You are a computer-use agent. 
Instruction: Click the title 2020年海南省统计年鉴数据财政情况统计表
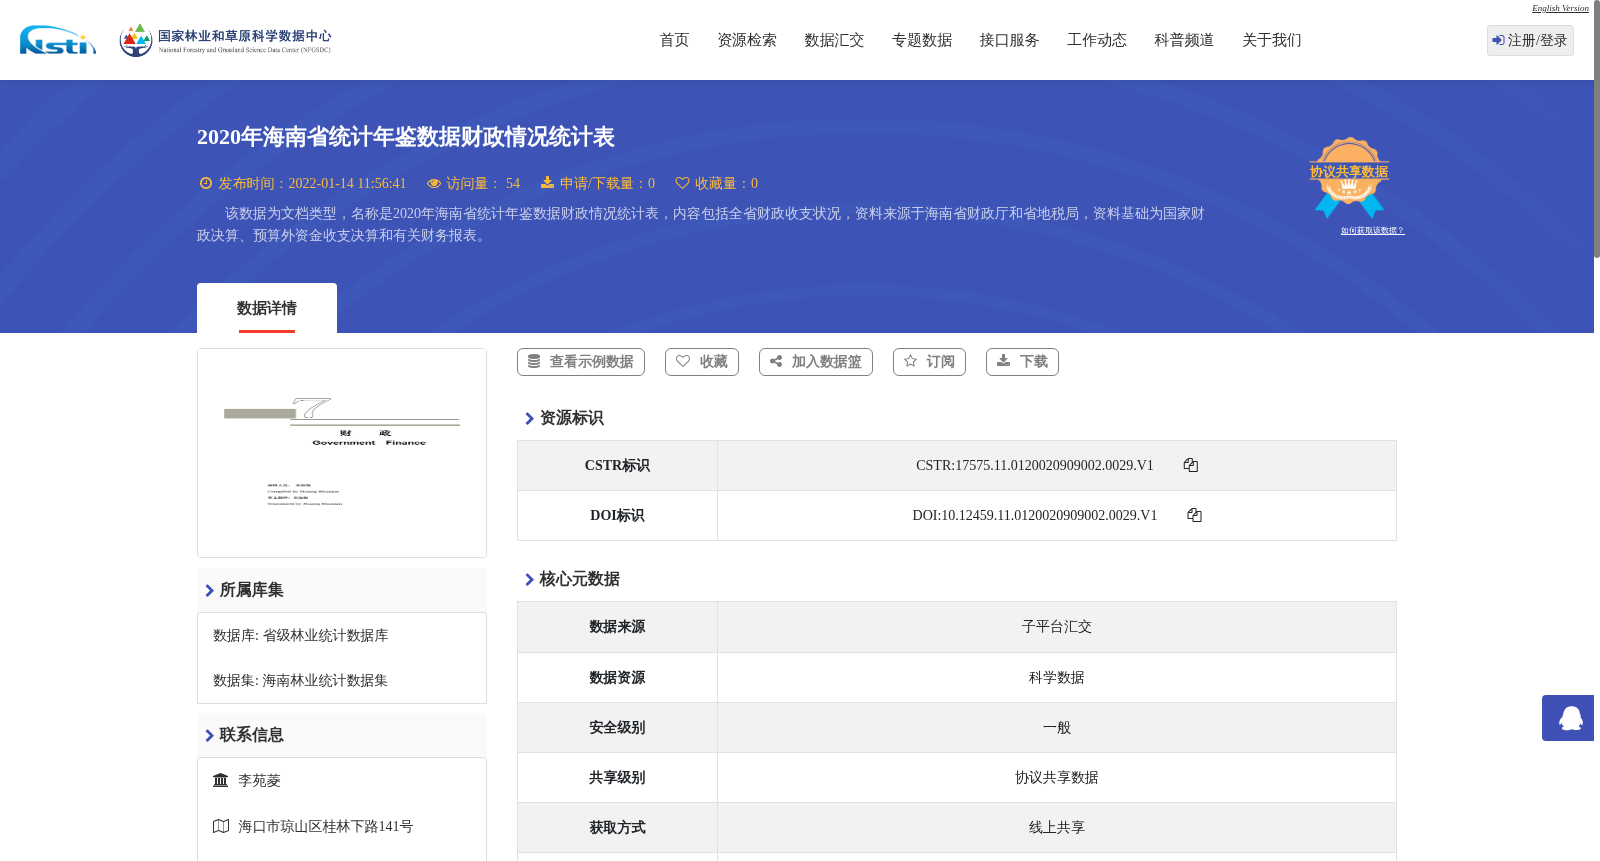pos(406,137)
